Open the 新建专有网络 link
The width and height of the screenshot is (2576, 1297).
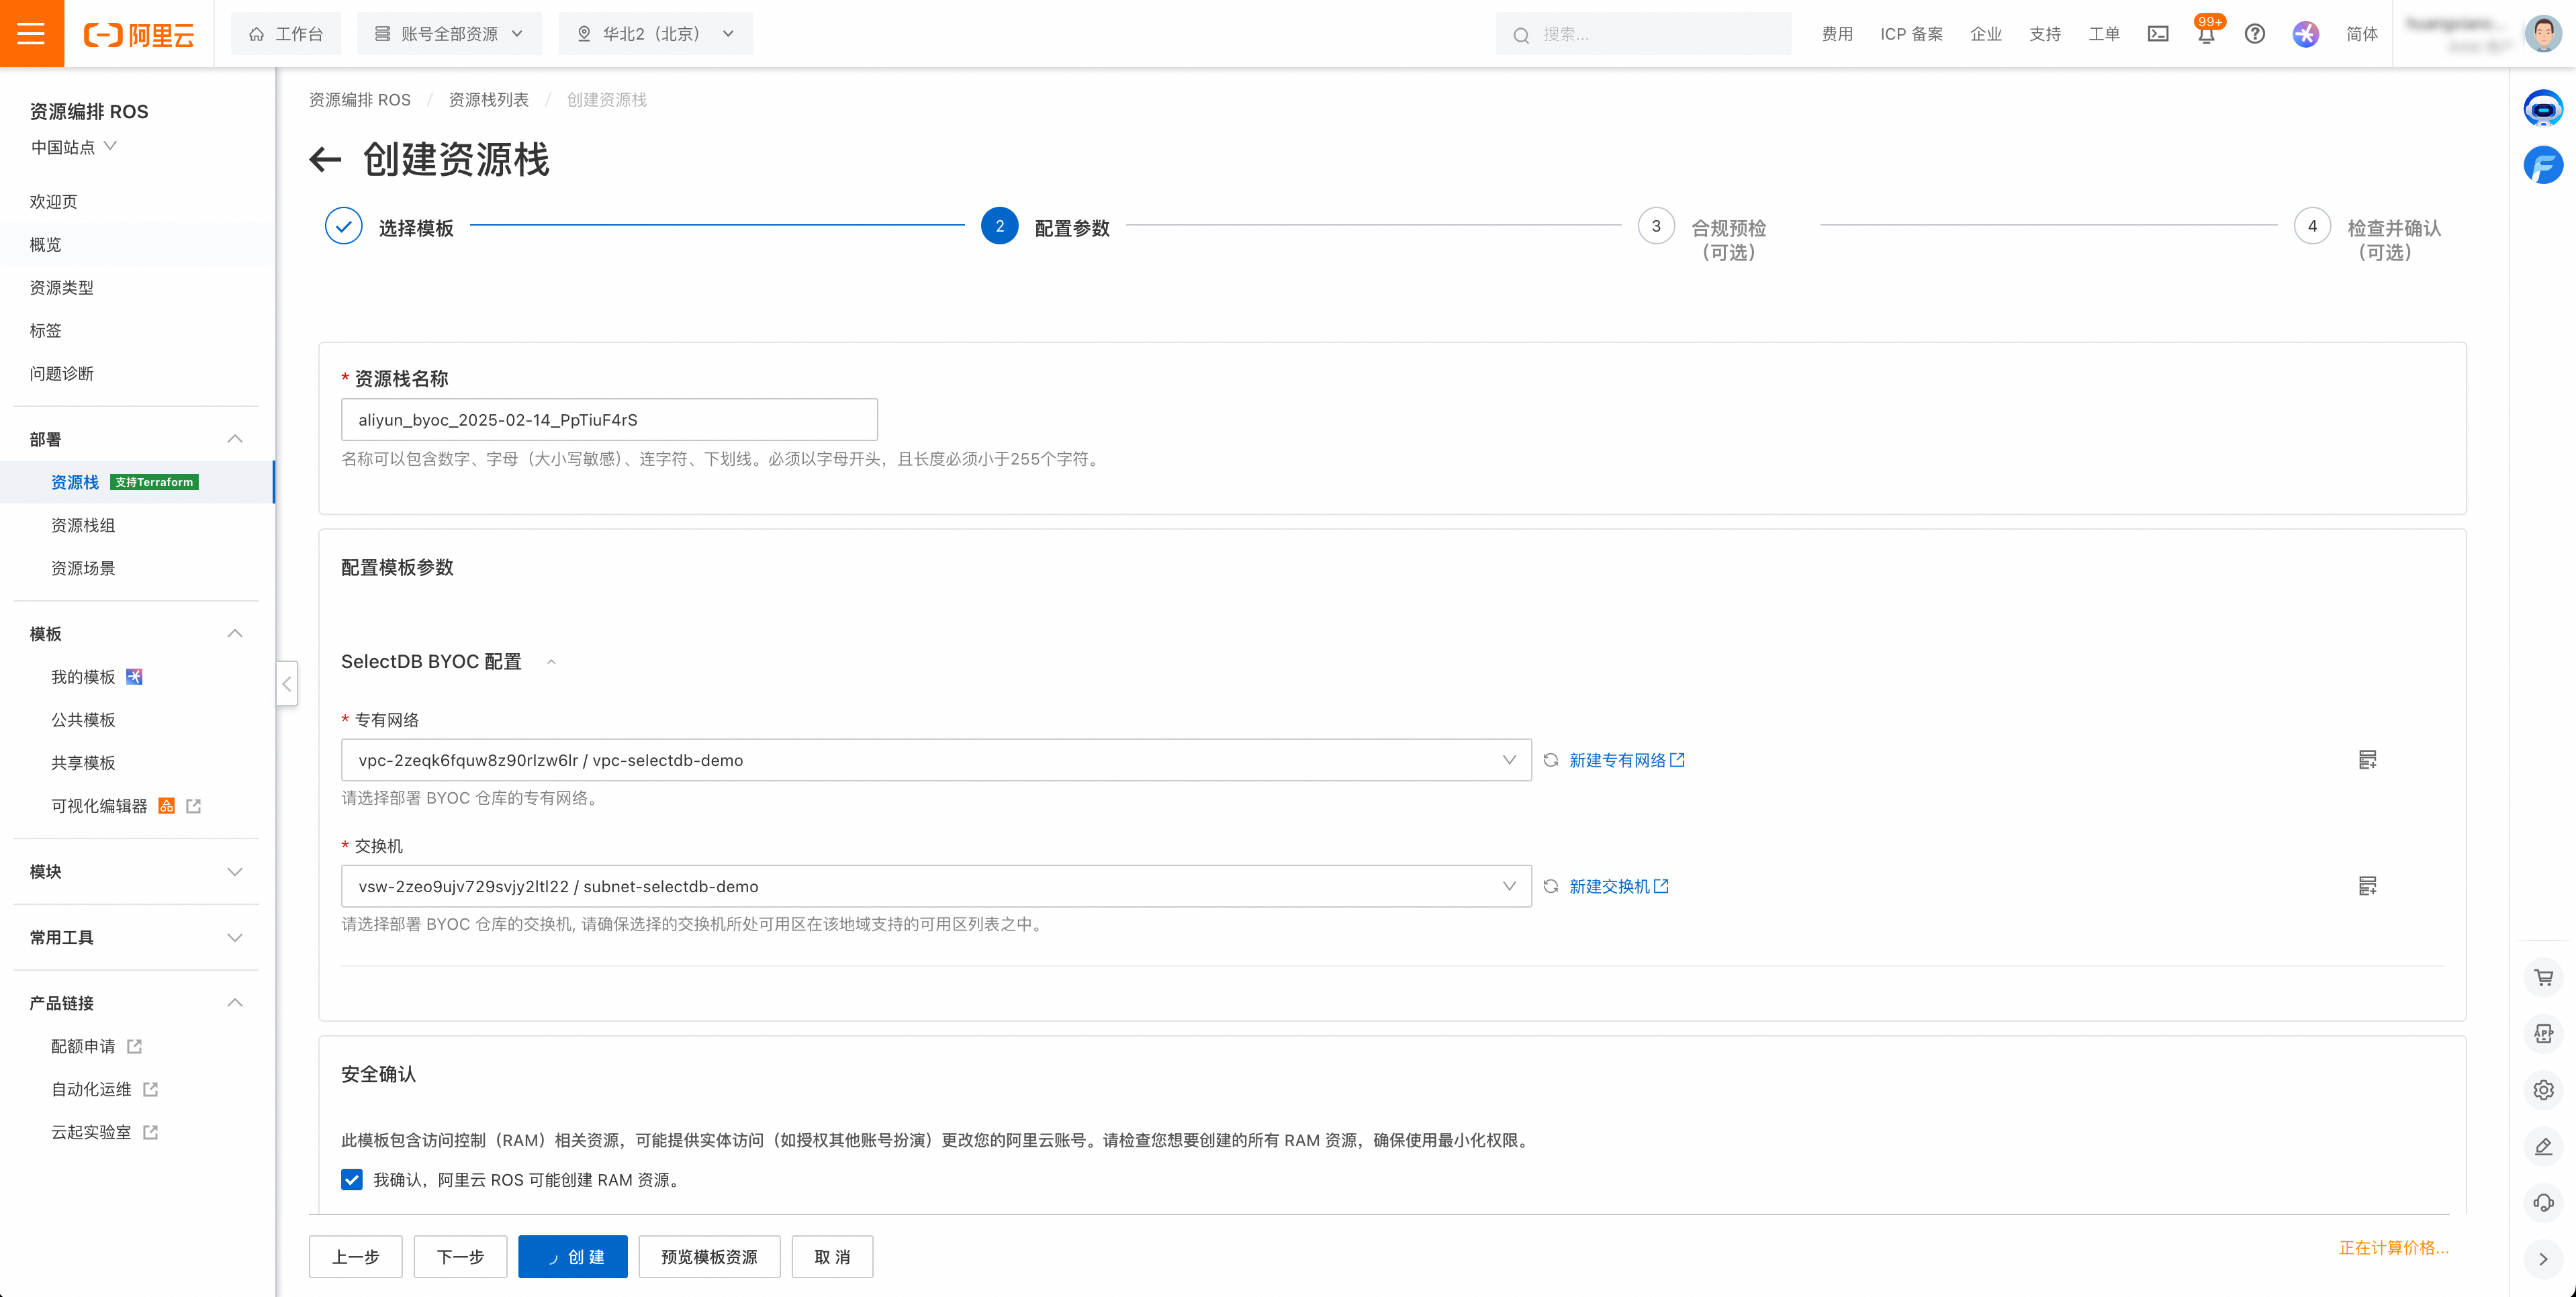[x=1627, y=760]
